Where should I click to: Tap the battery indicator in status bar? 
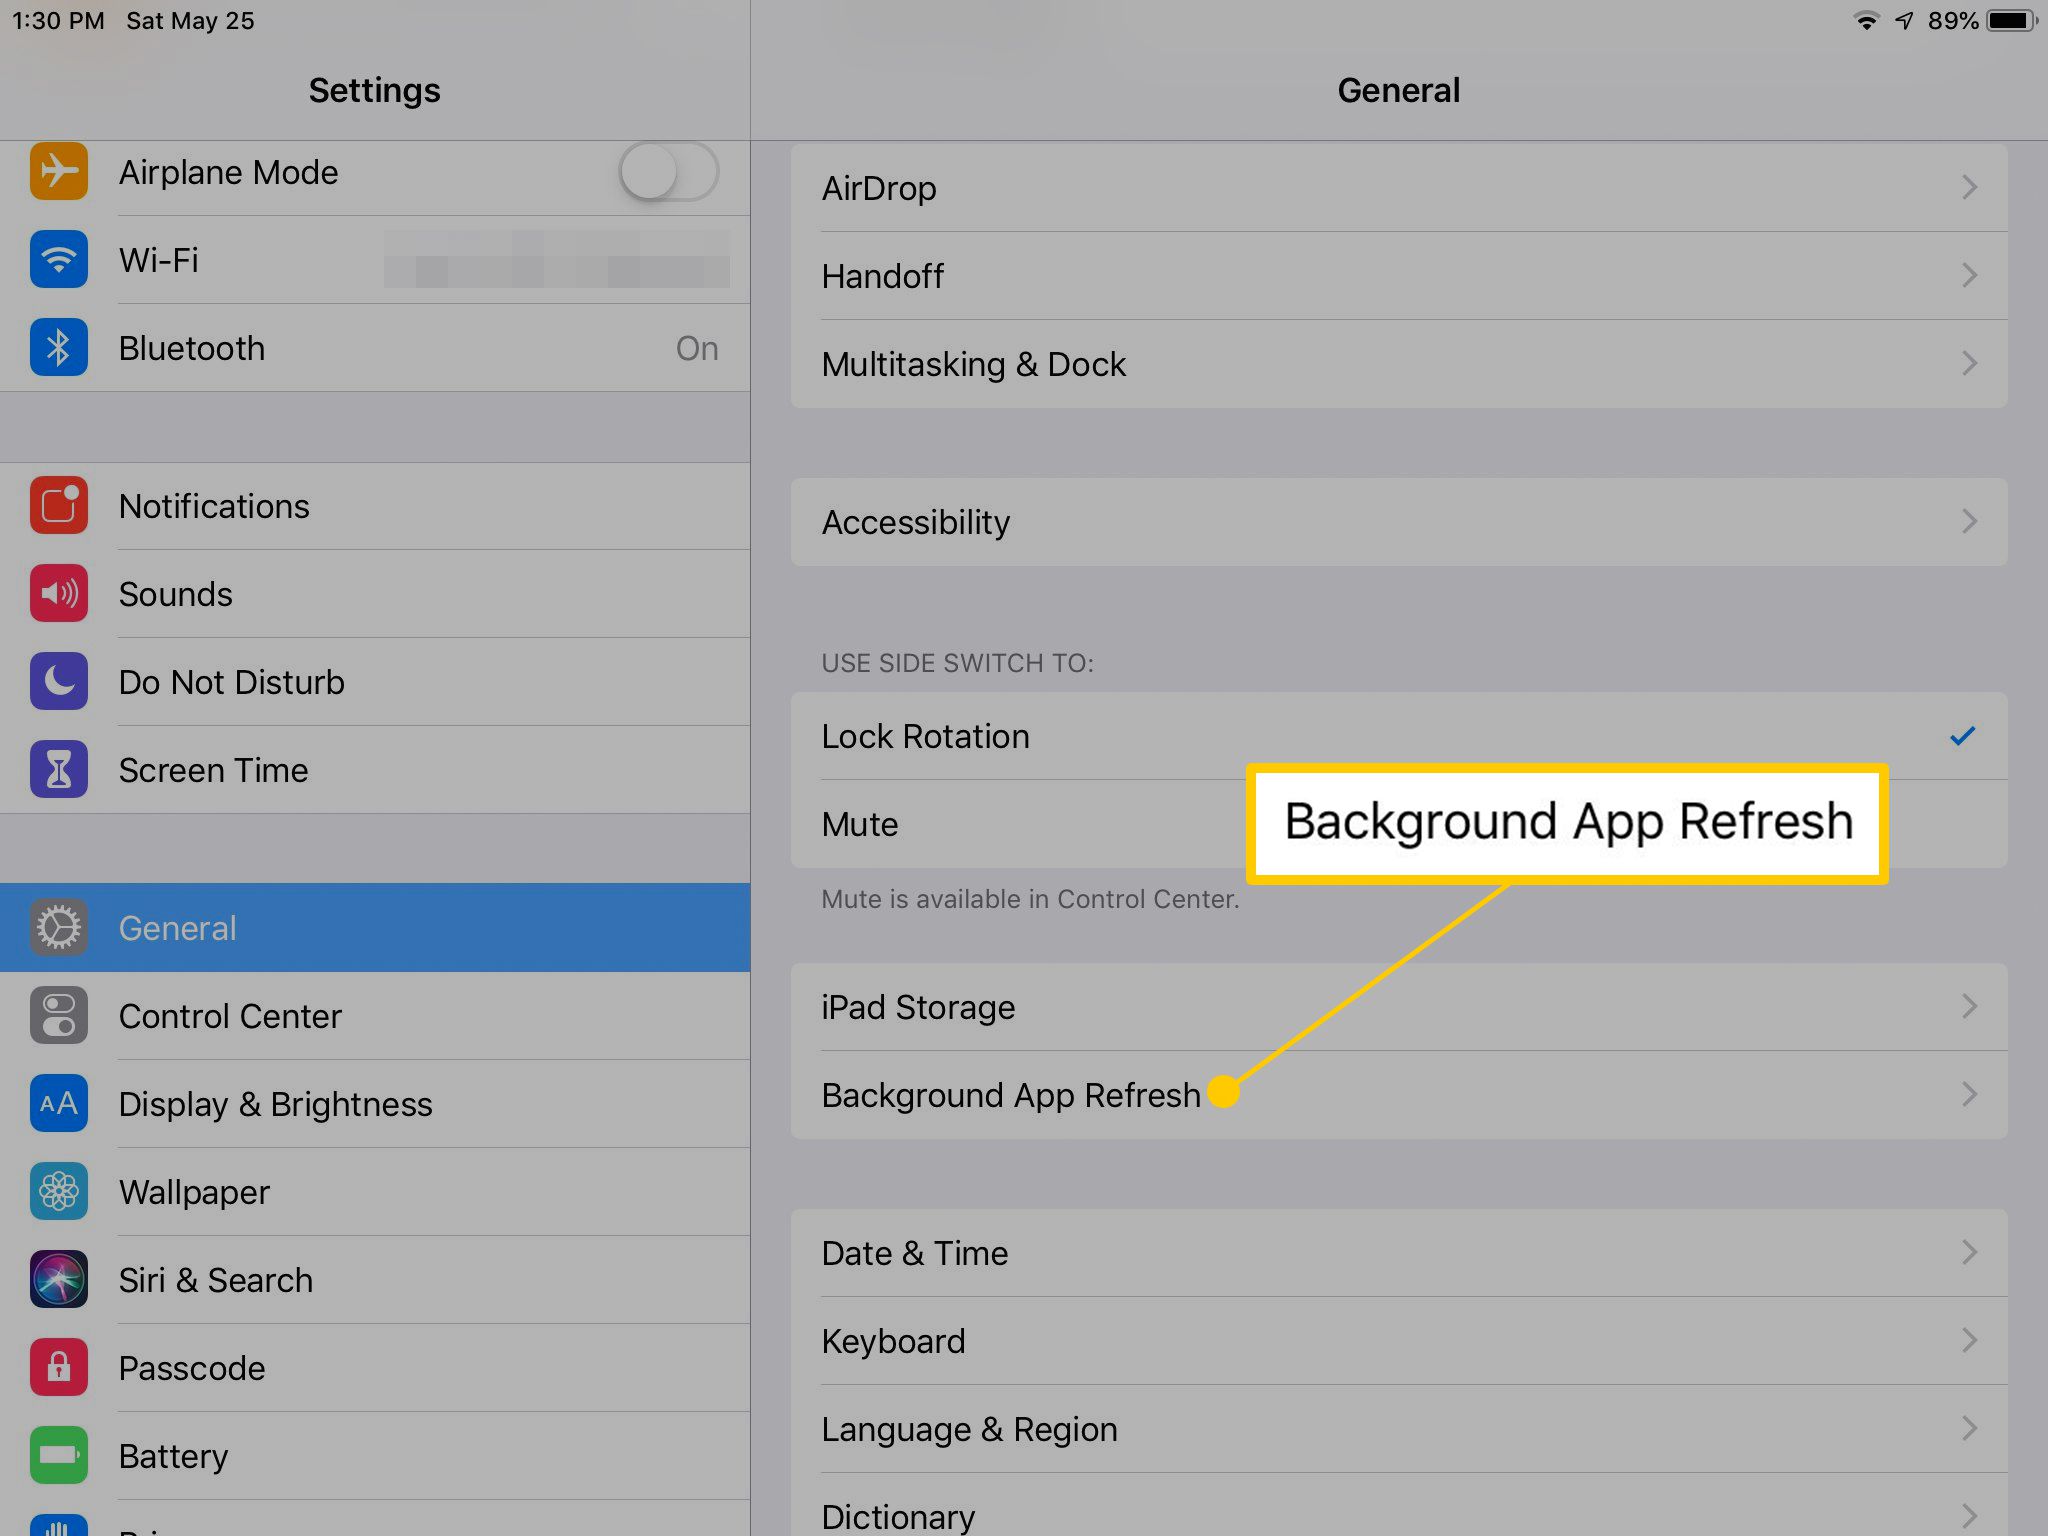click(2013, 21)
